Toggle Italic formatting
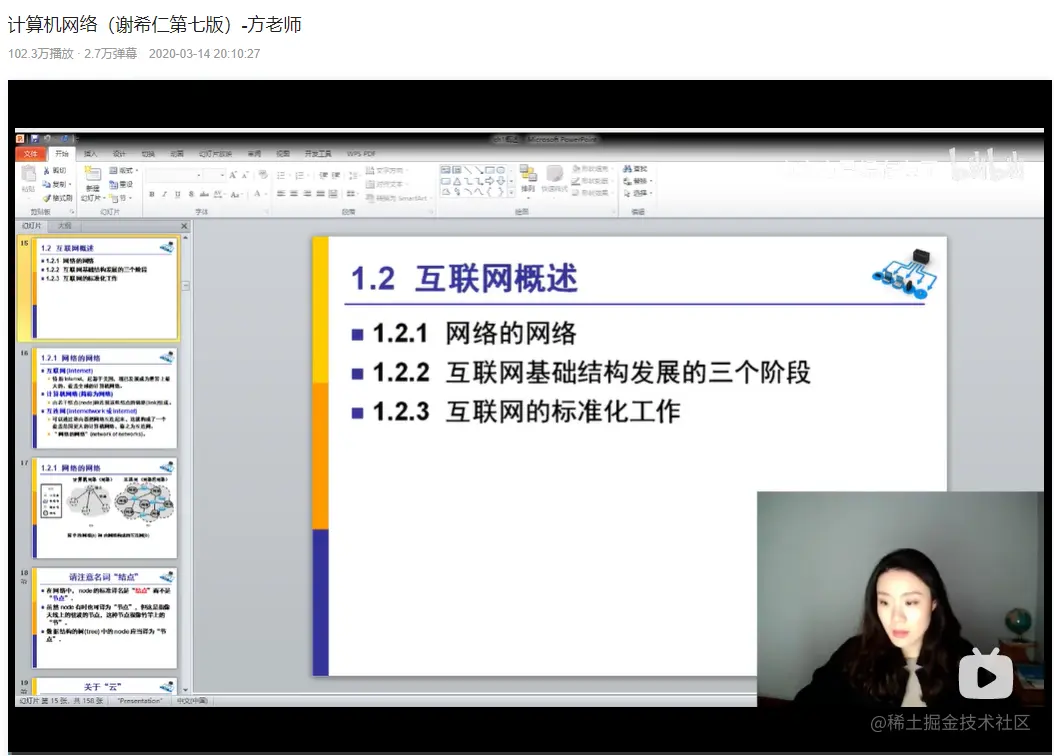The height and width of the screenshot is (756, 1054). 165,194
